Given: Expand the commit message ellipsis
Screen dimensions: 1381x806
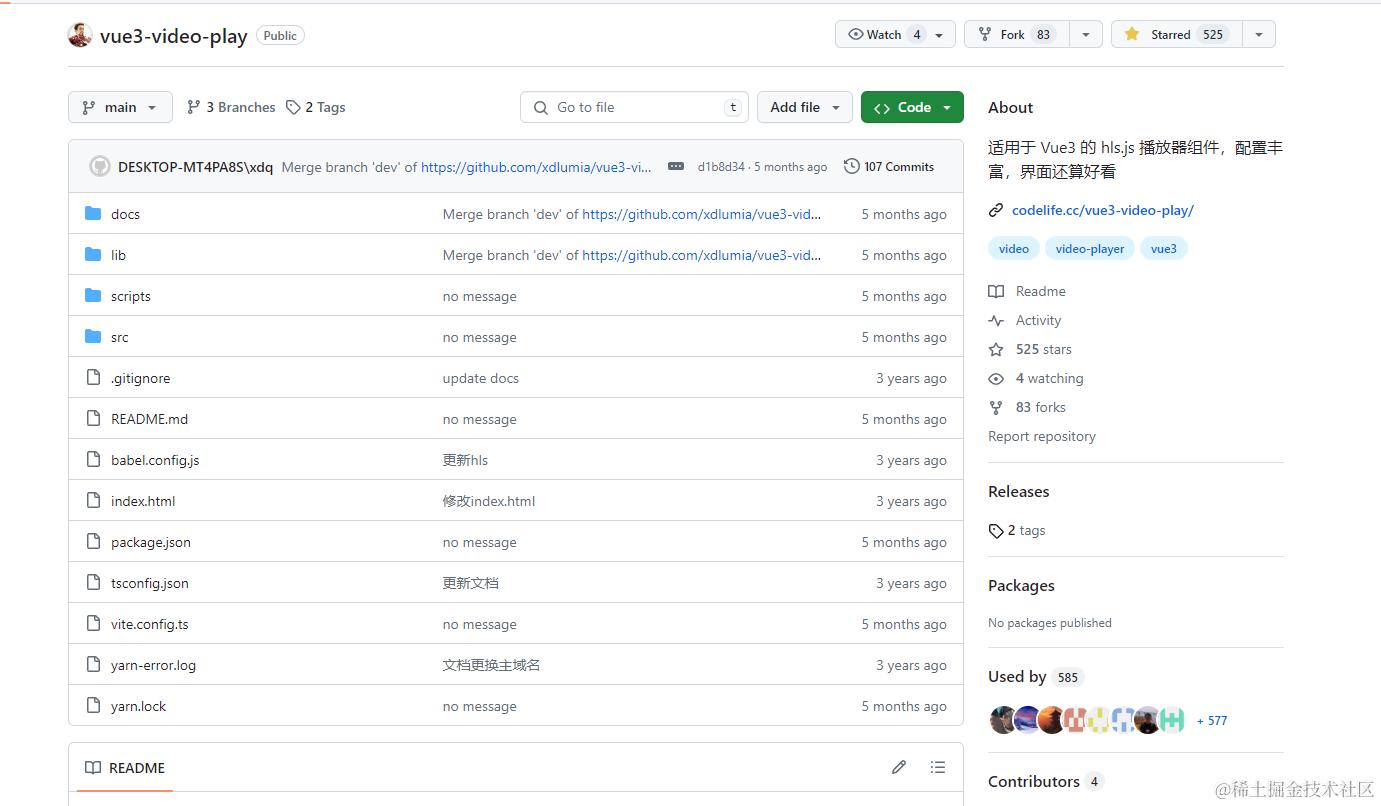Looking at the screenshot, I should [676, 166].
